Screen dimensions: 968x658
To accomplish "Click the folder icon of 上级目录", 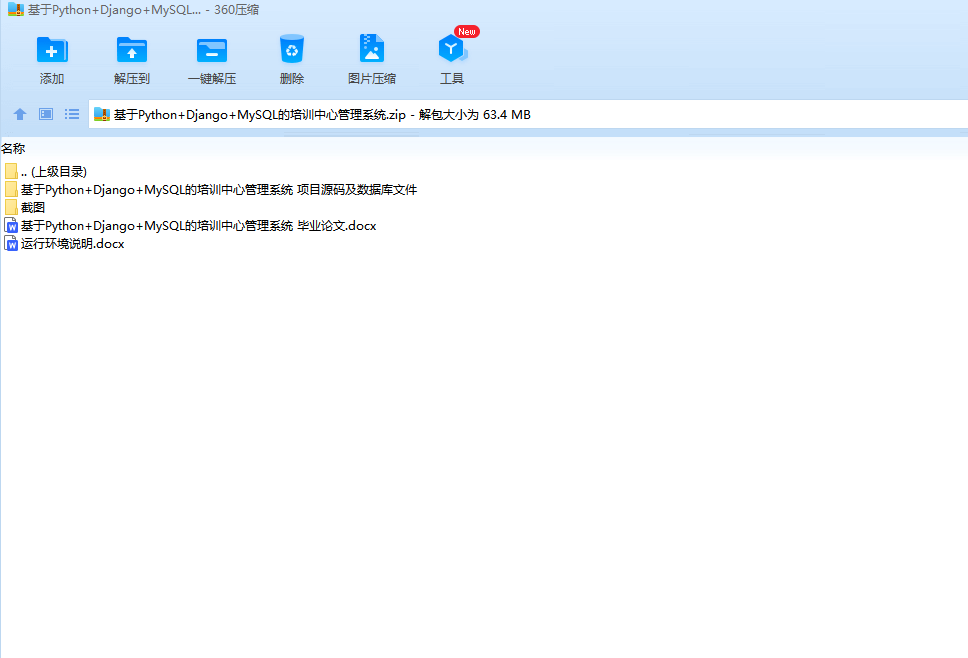I will click(11, 172).
